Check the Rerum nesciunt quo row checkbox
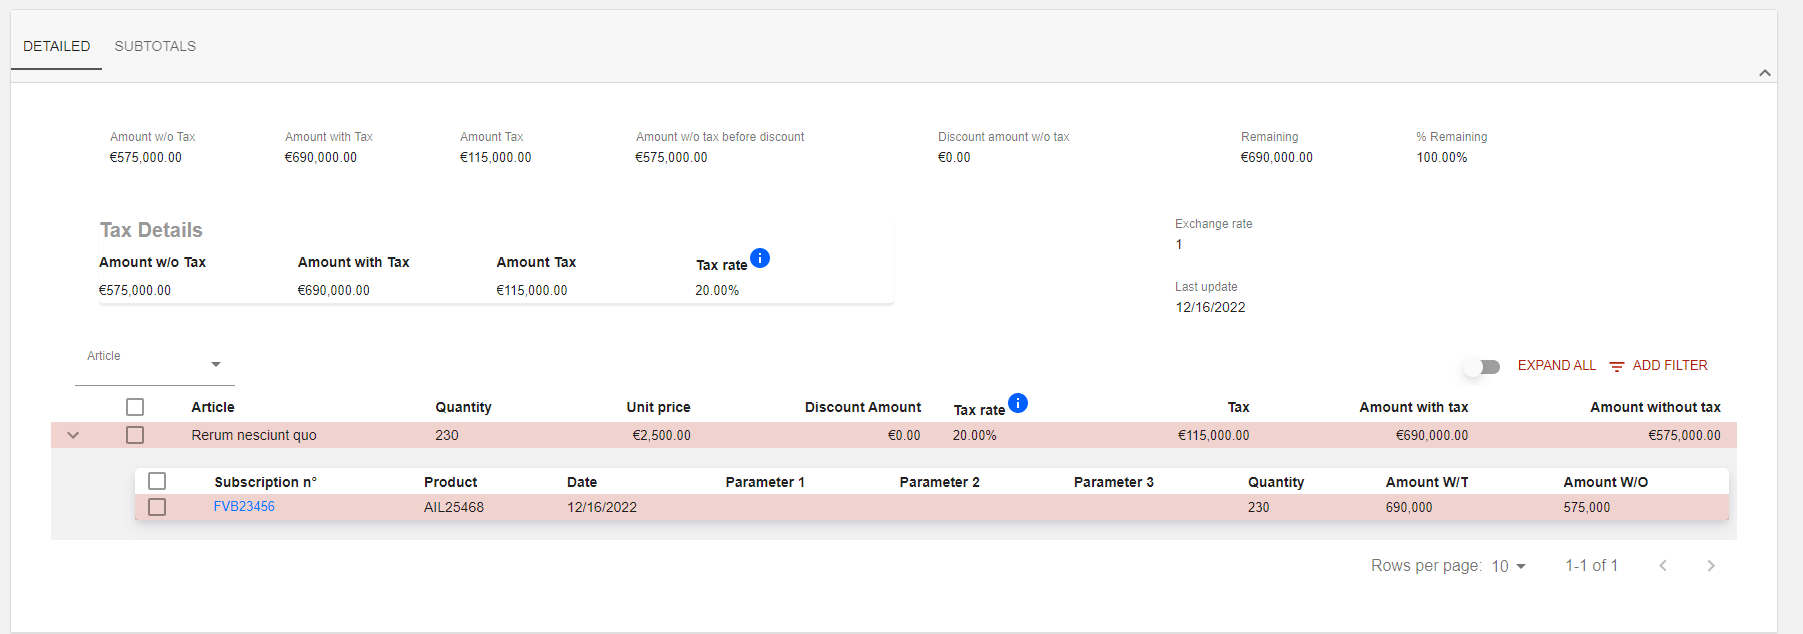1803x634 pixels. [135, 435]
